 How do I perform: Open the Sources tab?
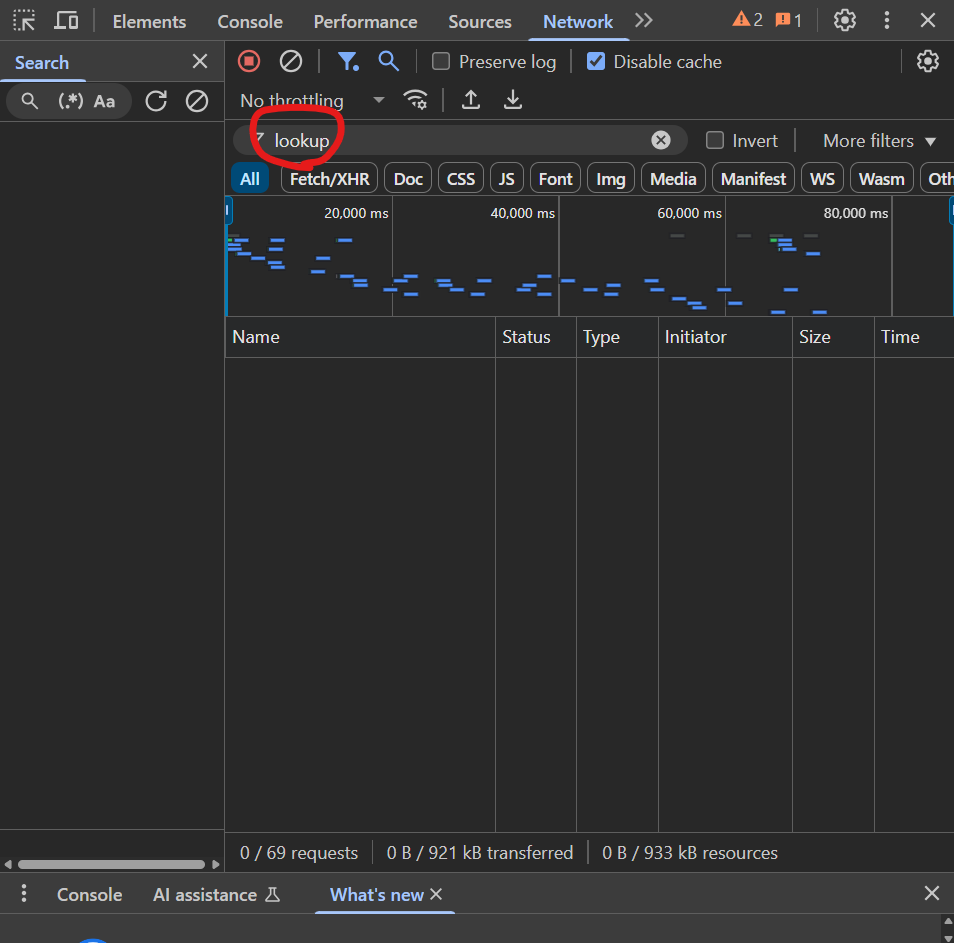[480, 21]
